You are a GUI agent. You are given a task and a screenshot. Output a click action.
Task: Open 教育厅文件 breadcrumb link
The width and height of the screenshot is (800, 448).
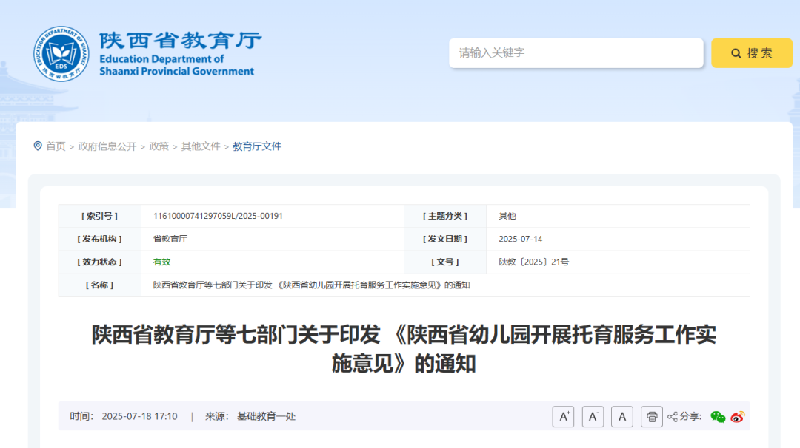tap(257, 146)
